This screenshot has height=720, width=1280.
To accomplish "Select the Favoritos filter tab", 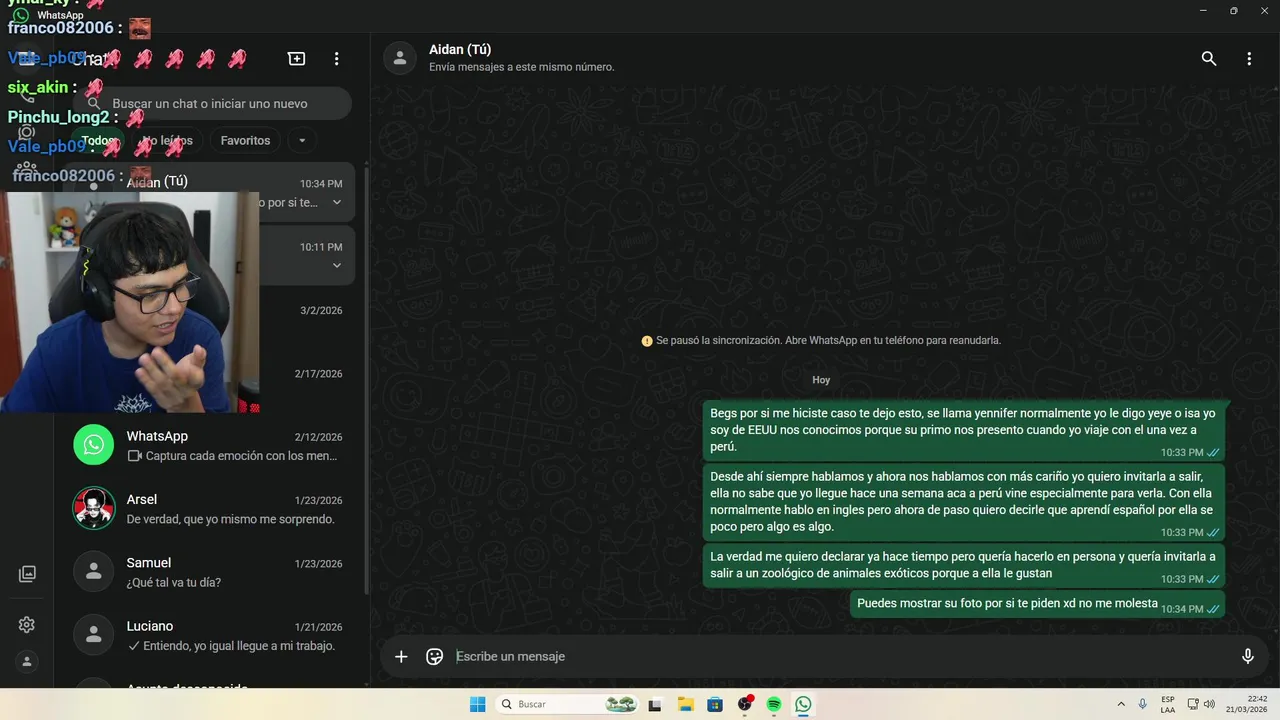I will (x=245, y=141).
